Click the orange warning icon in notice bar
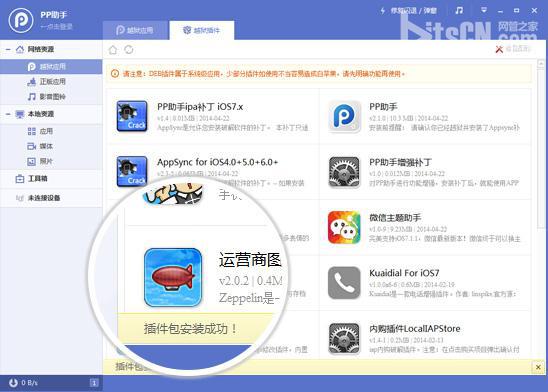Screen dimensions: 548x392 [115, 74]
